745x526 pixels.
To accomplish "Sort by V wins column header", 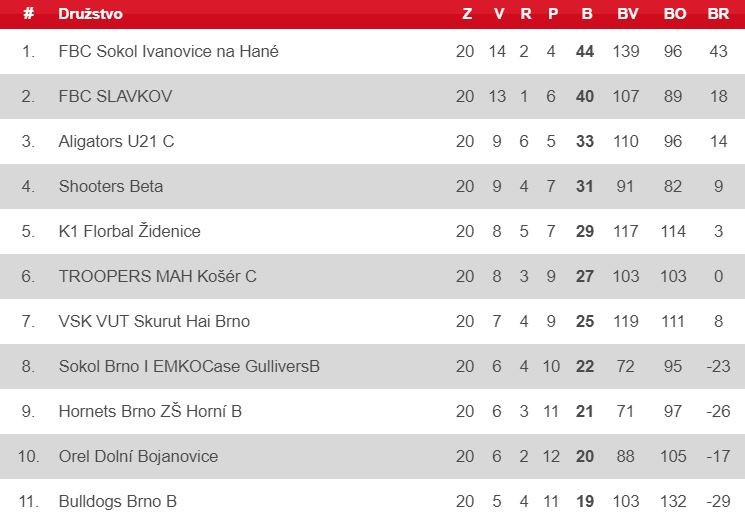I will point(498,14).
